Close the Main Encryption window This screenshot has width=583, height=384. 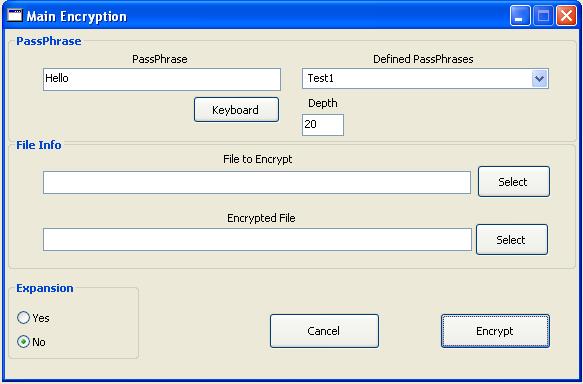pyautogui.click(x=566, y=16)
